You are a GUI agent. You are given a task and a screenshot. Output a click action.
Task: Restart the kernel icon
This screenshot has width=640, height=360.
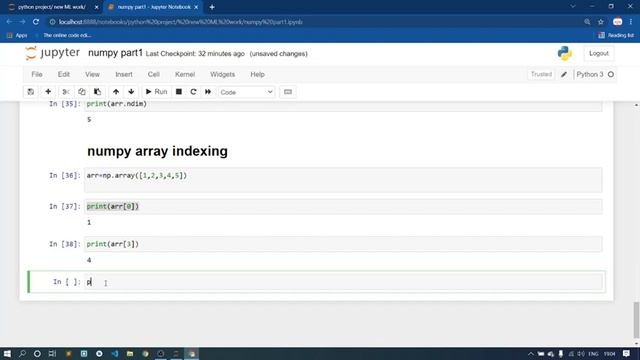coord(193,92)
